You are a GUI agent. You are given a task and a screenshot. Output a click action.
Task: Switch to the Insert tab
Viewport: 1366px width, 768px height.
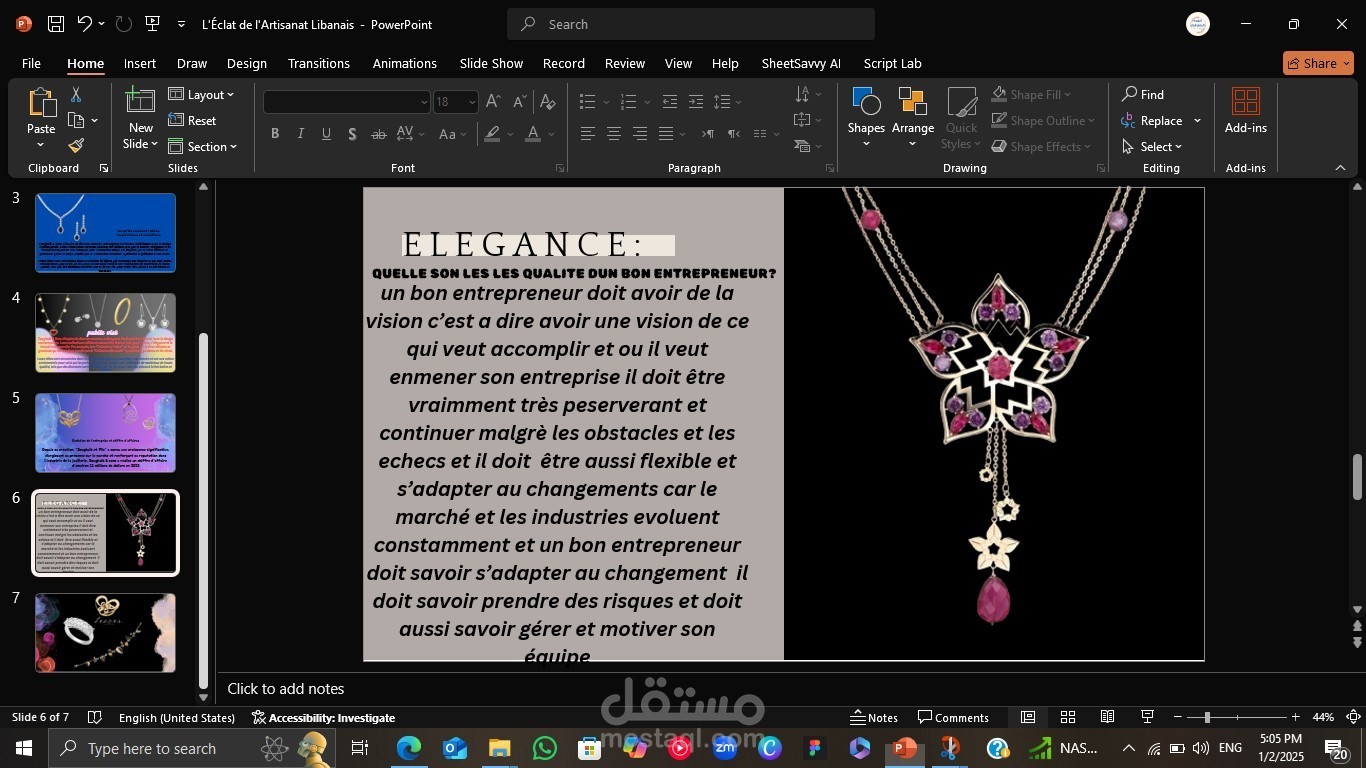pyautogui.click(x=140, y=63)
